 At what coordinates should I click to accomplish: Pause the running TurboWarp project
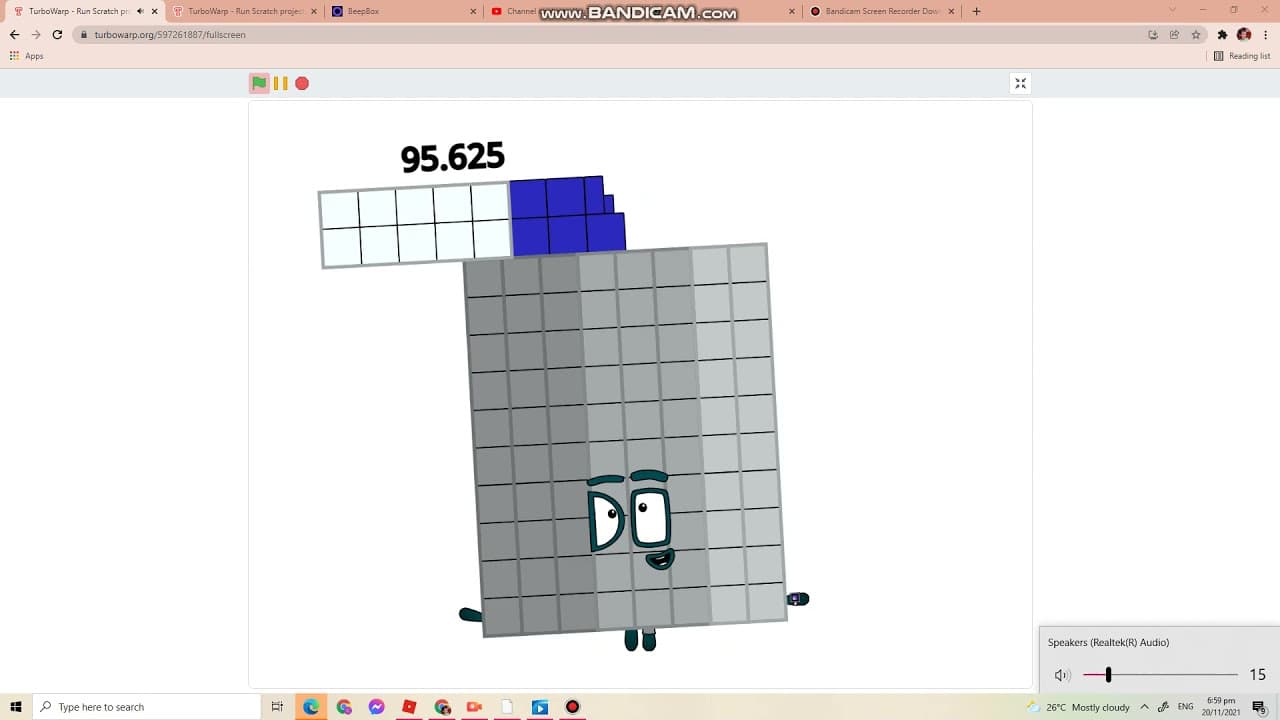(x=281, y=83)
